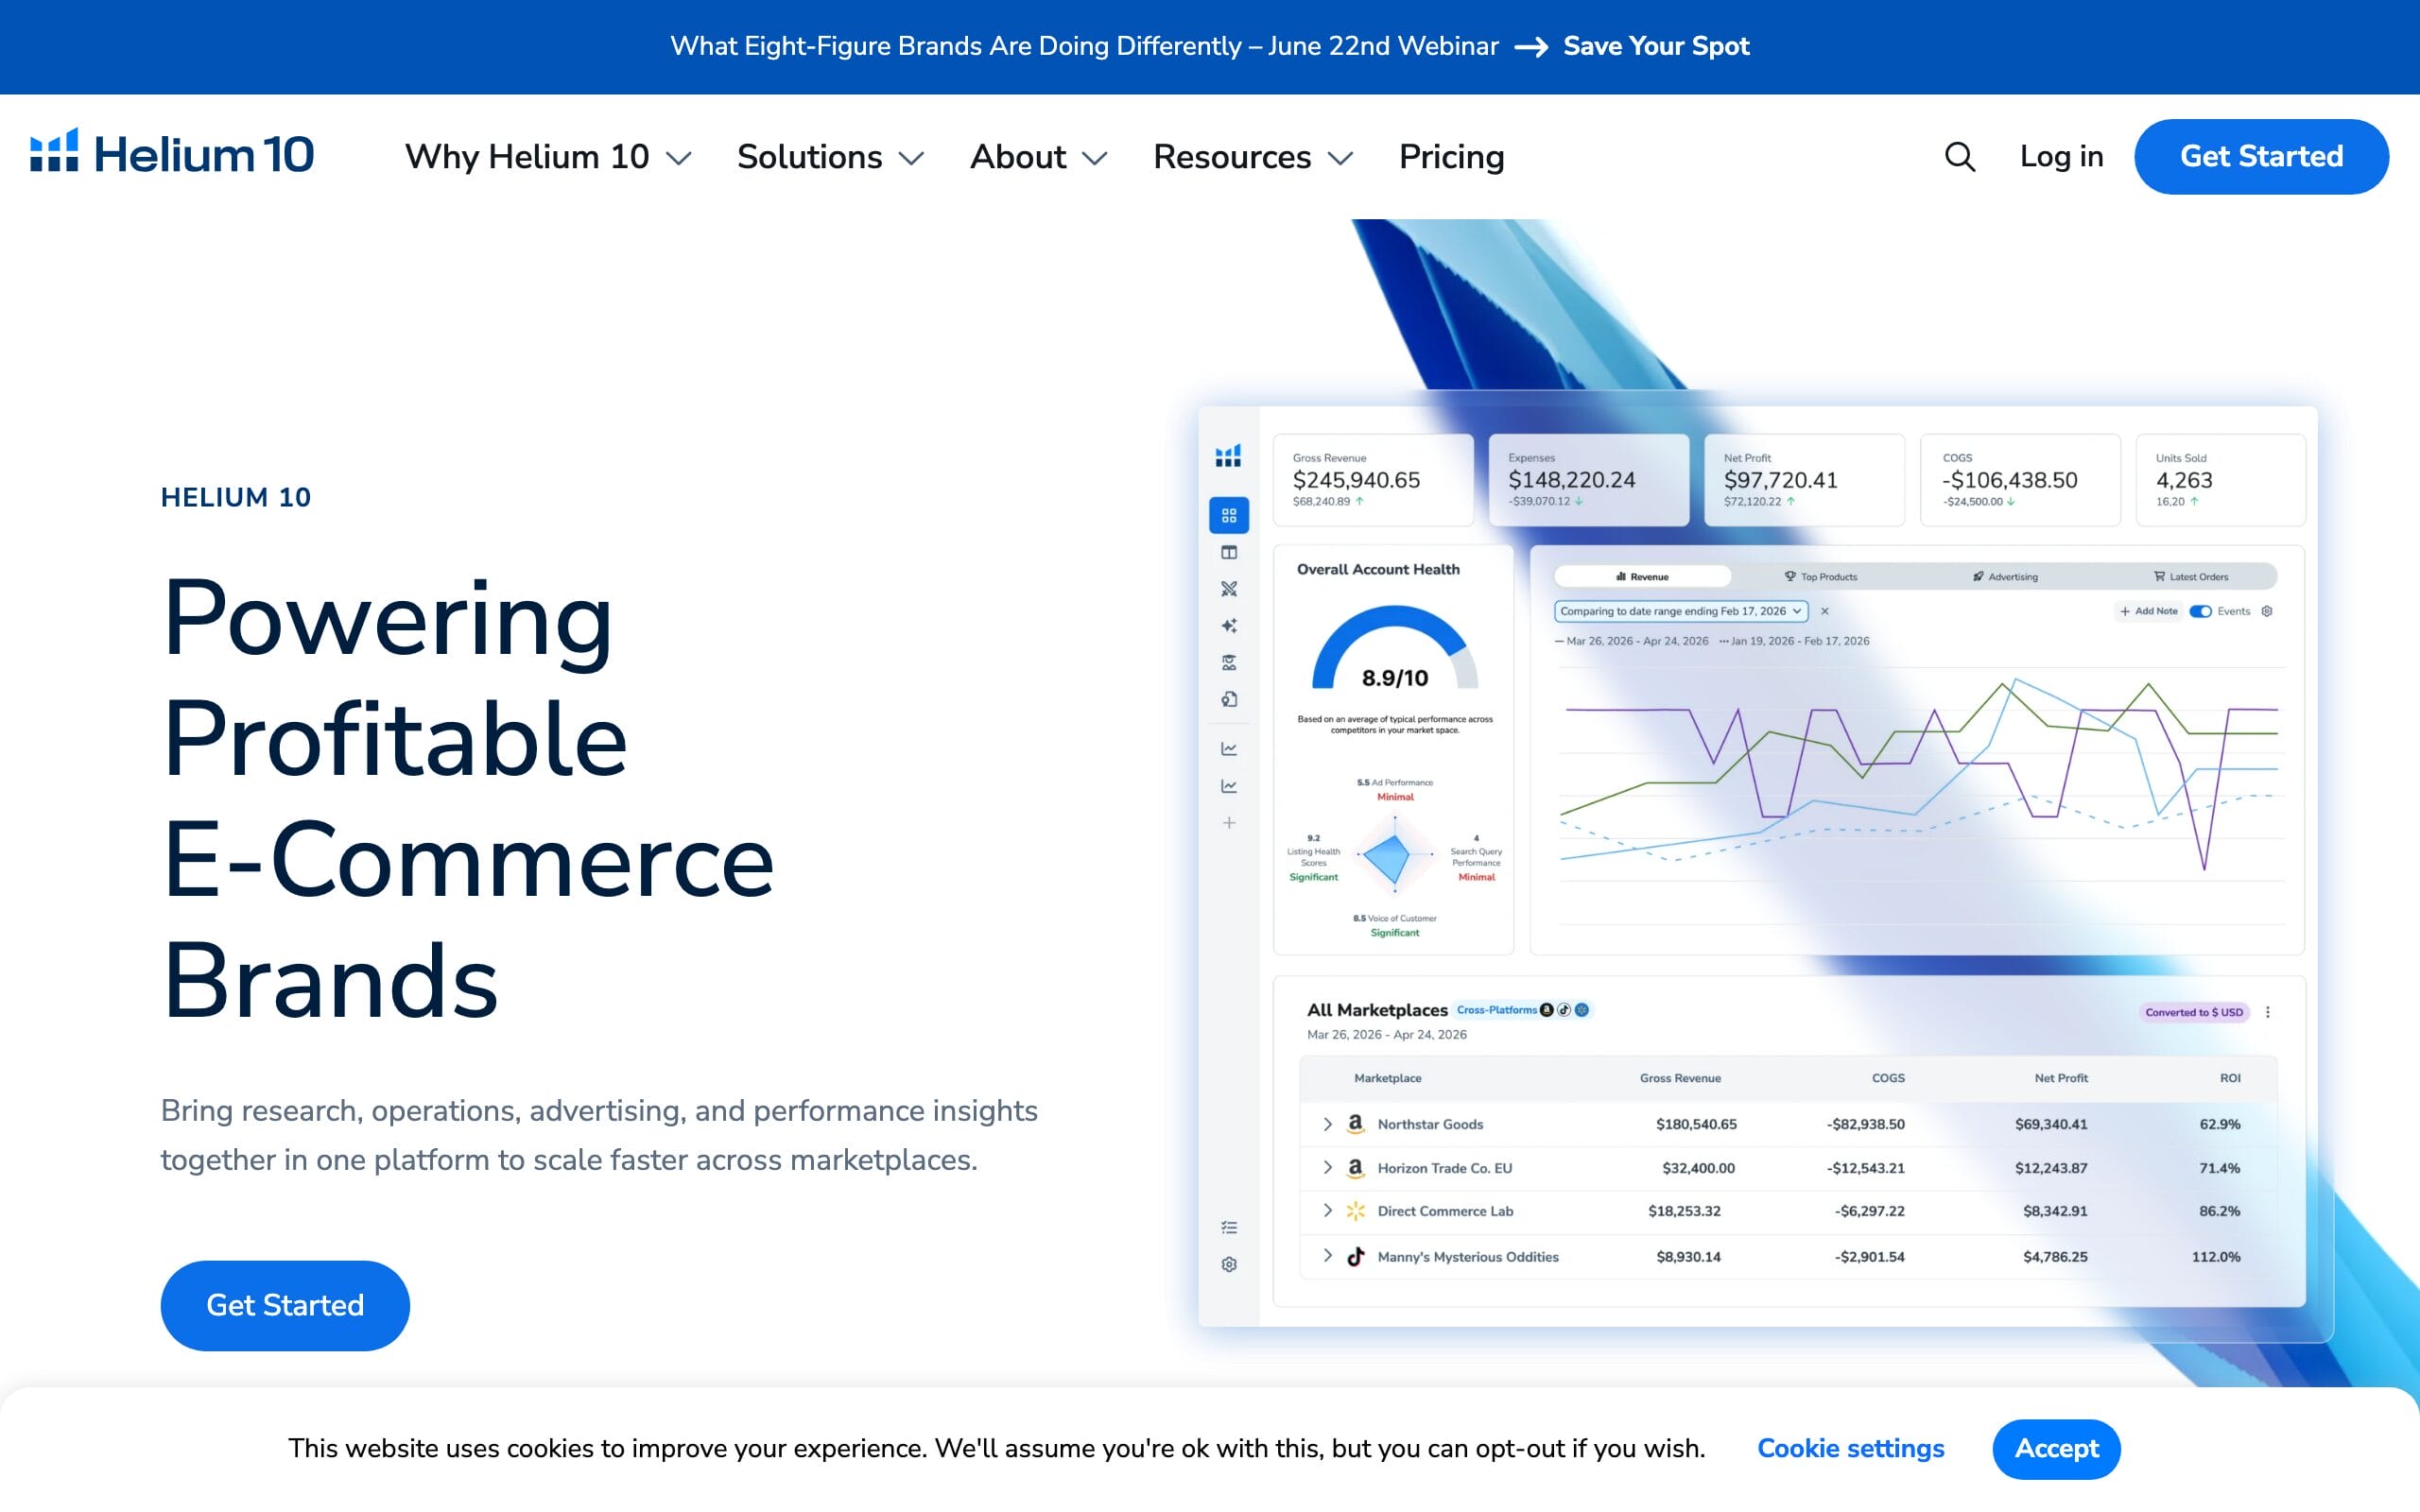
Task: Click the header Get Started button
Action: pyautogui.click(x=2261, y=156)
